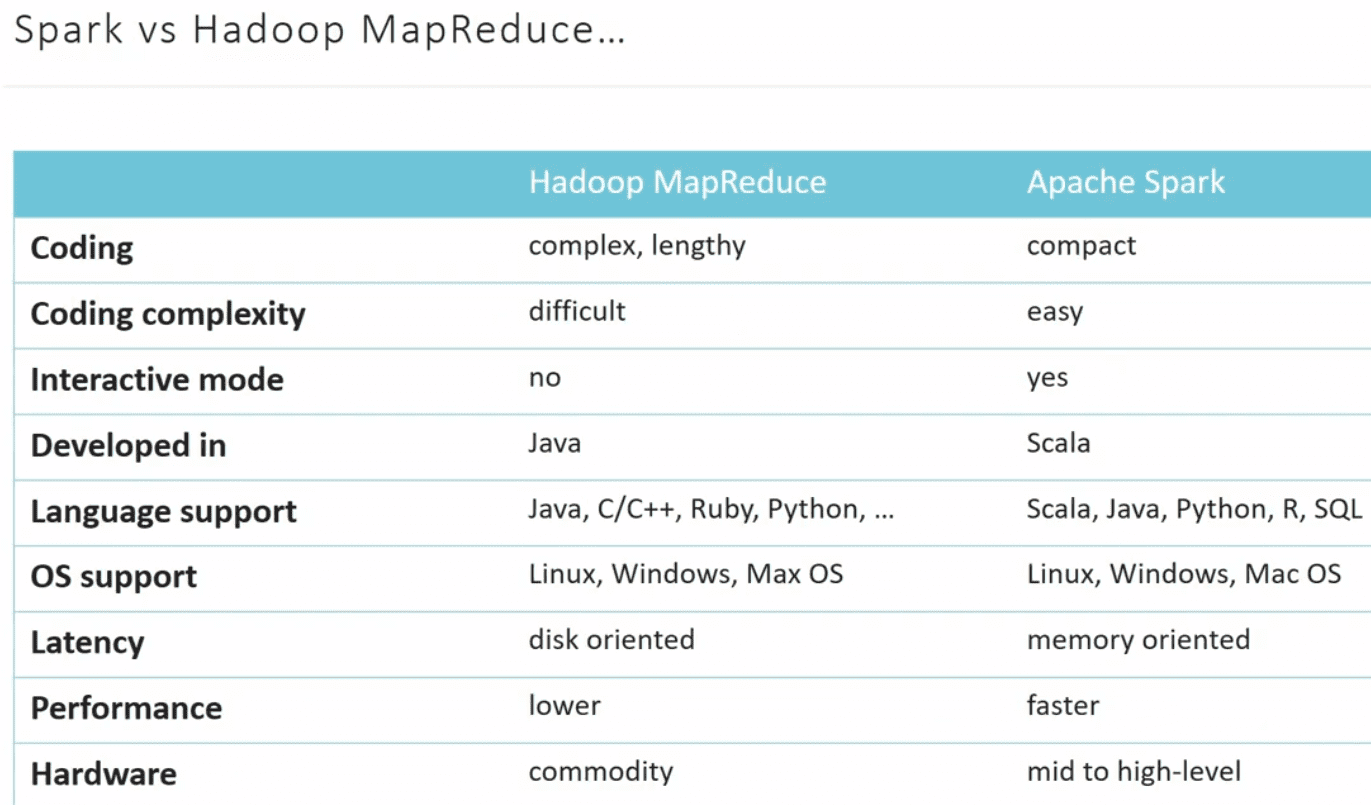This screenshot has height=805, width=1371.
Task: Select the 'Apache Spark' column header
Action: pyautogui.click(x=1125, y=183)
